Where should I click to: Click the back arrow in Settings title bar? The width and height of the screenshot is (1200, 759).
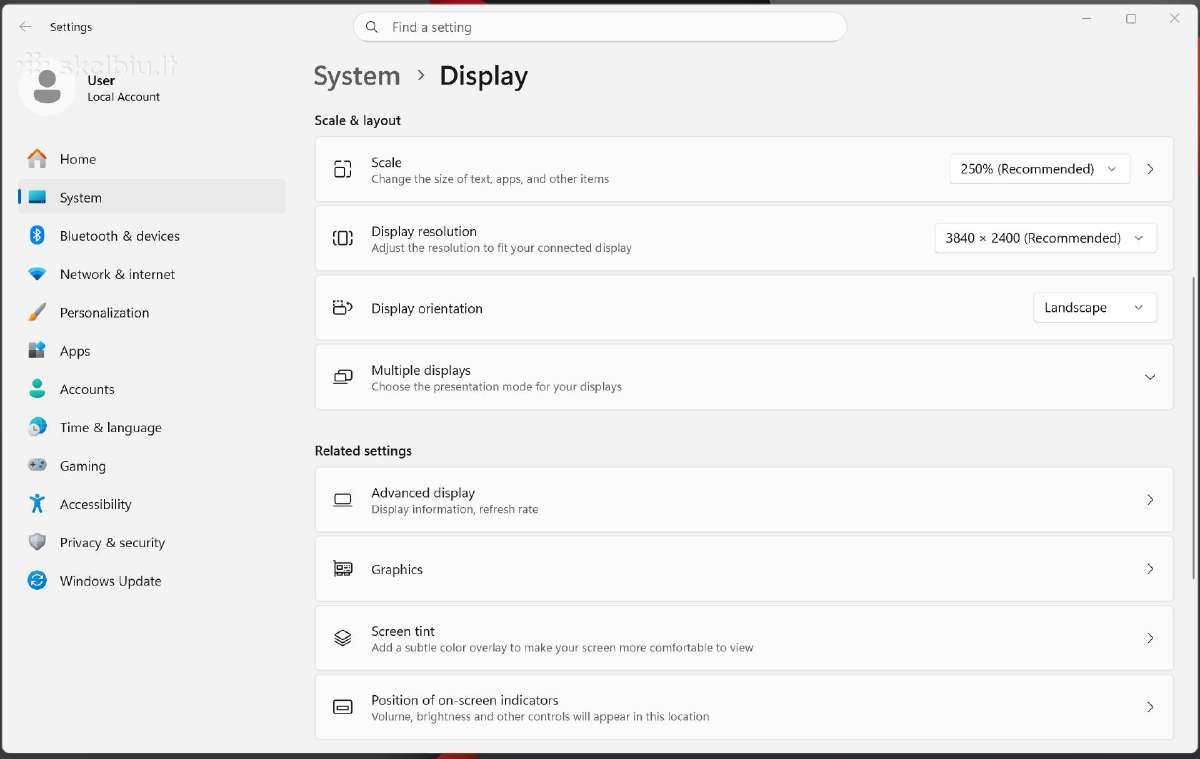25,27
